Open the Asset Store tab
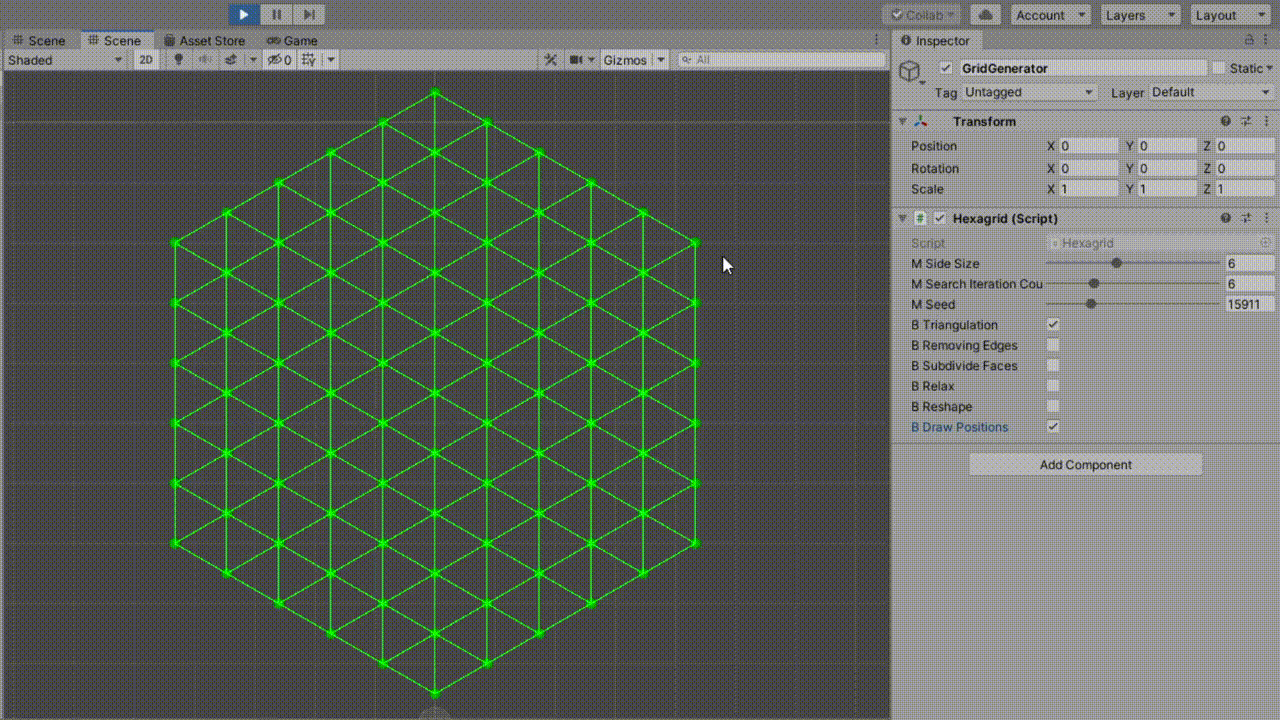Screen dimensions: 1280x720 coord(204,41)
